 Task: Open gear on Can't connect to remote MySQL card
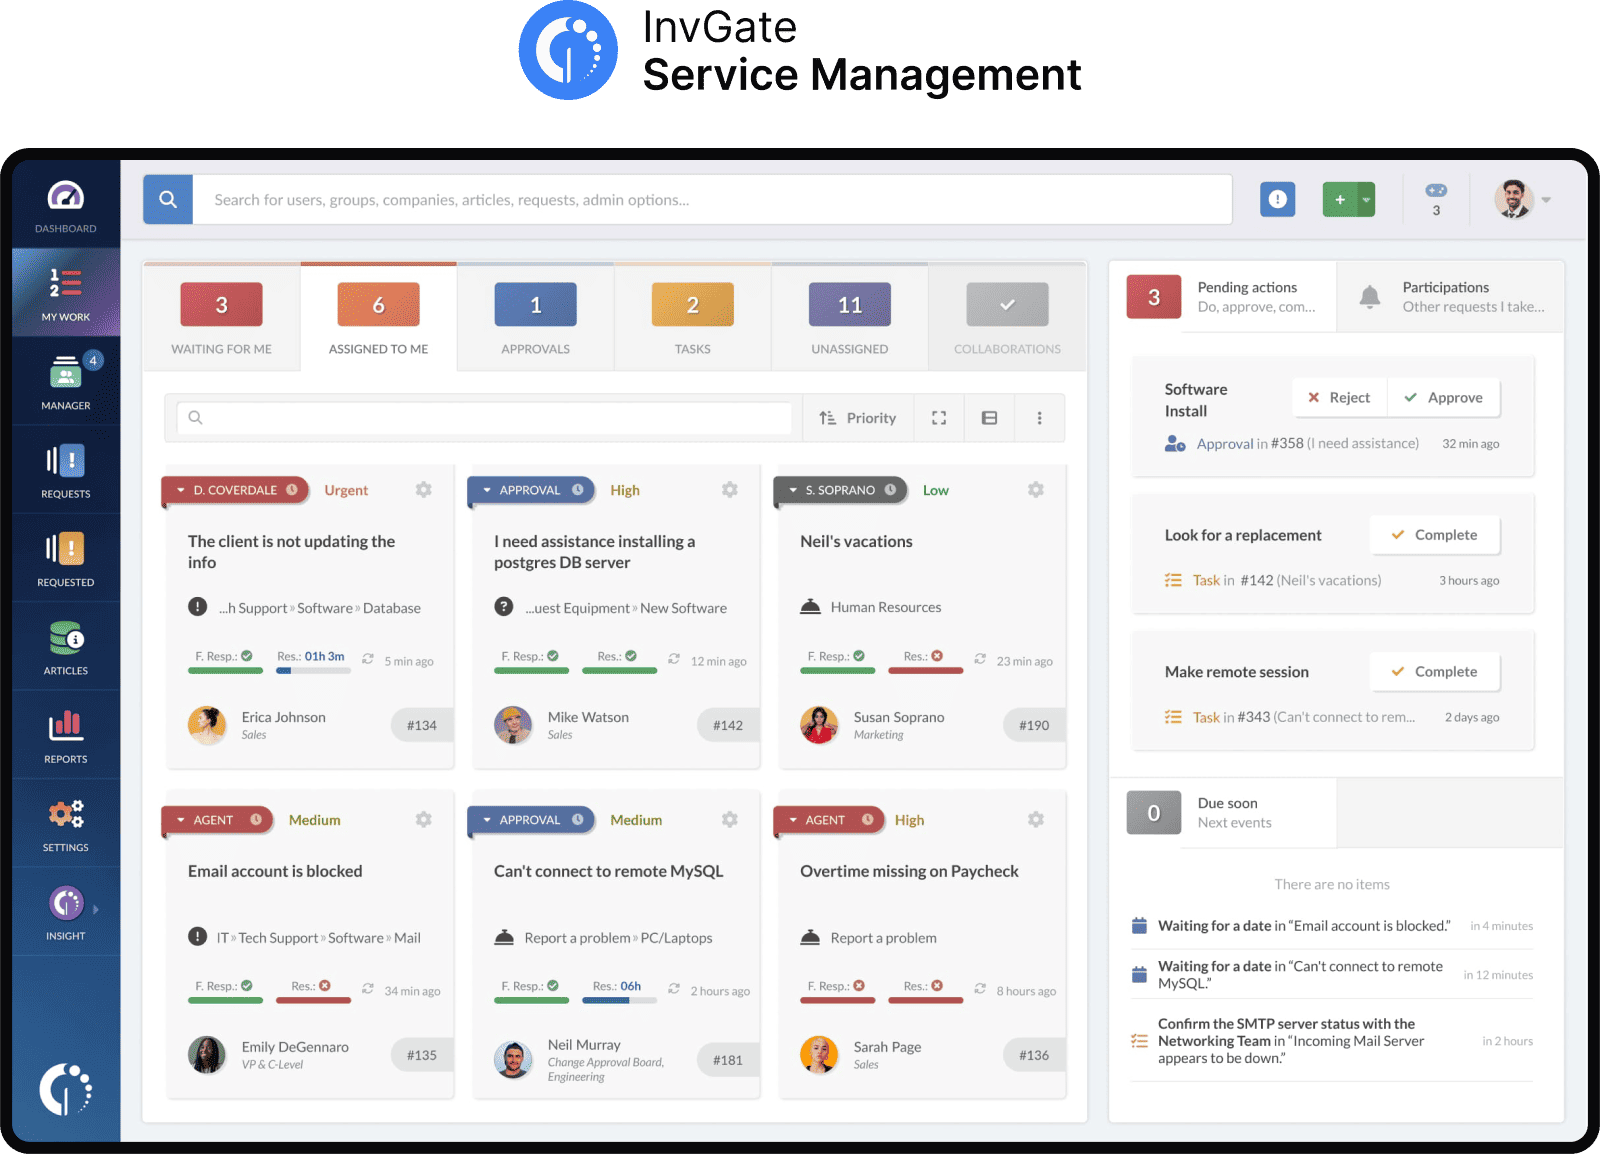pos(730,820)
